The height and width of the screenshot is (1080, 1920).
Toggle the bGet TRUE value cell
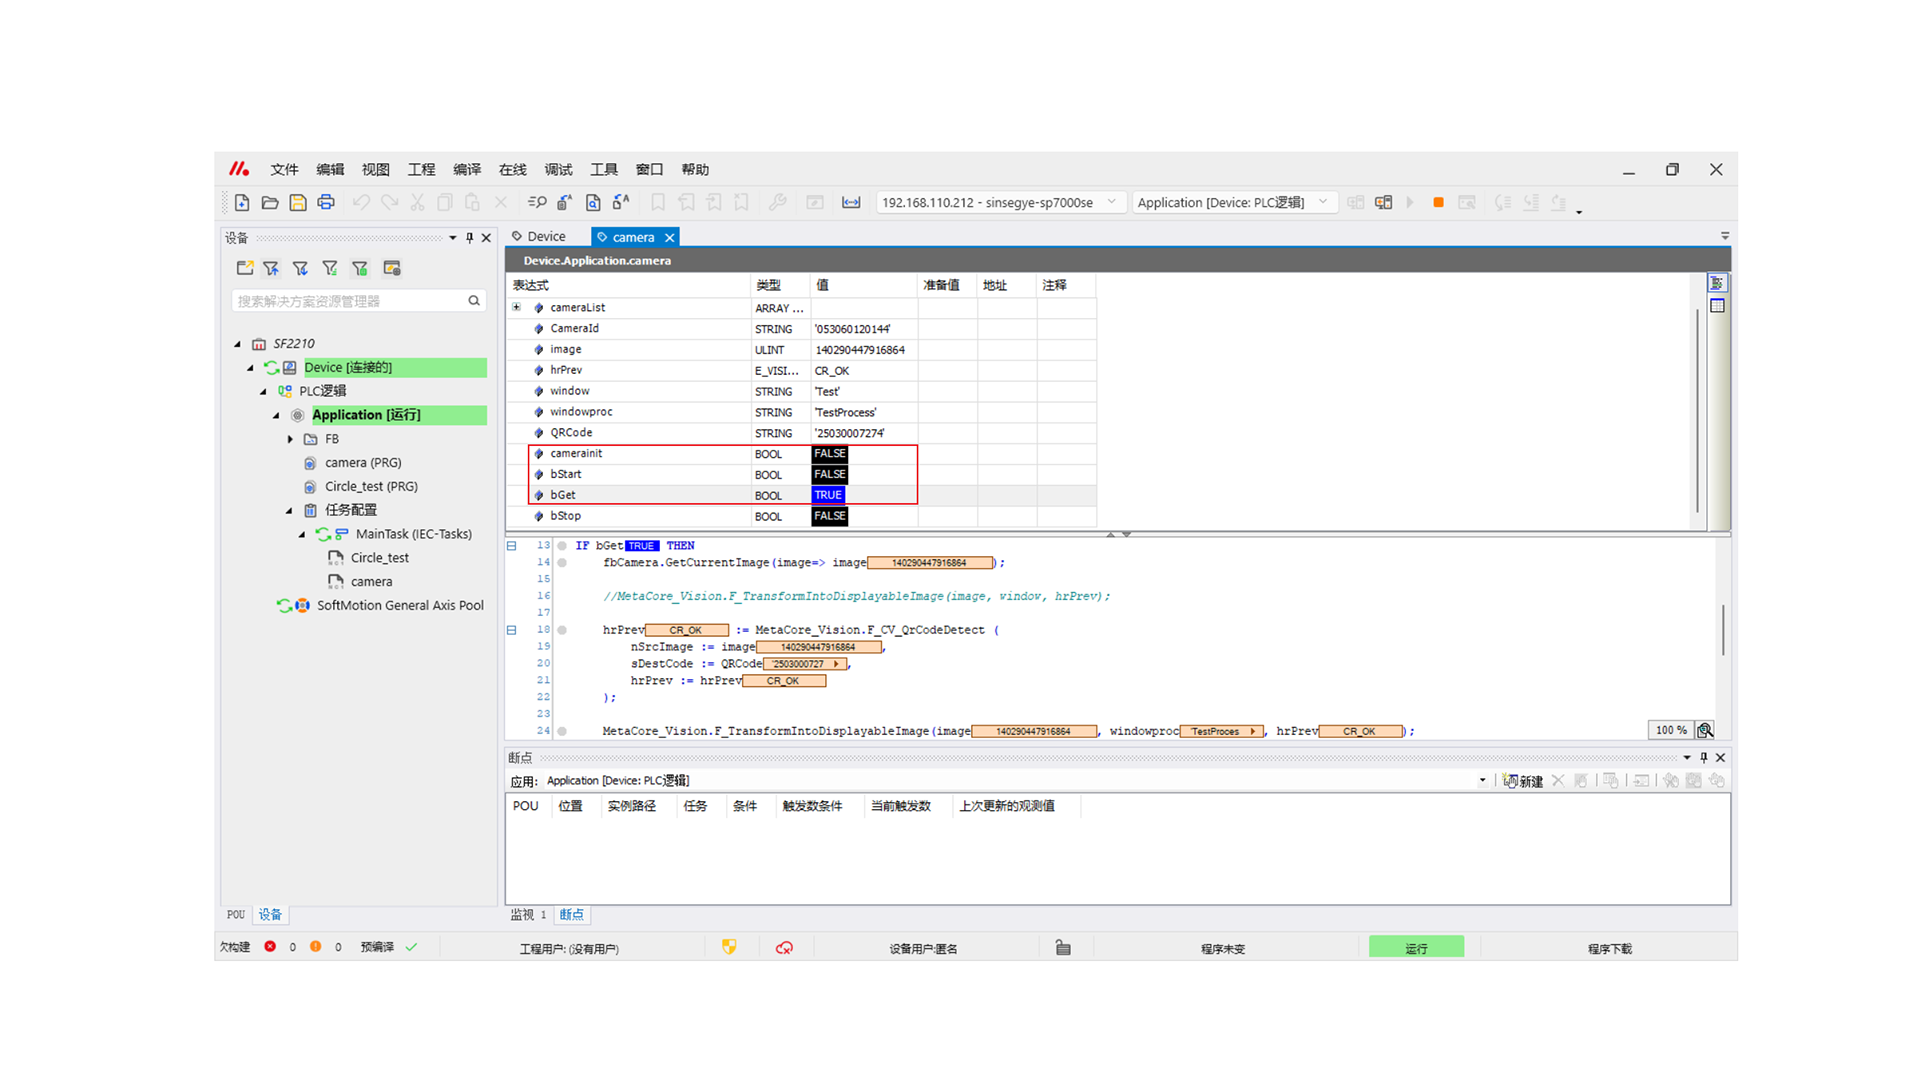(829, 495)
